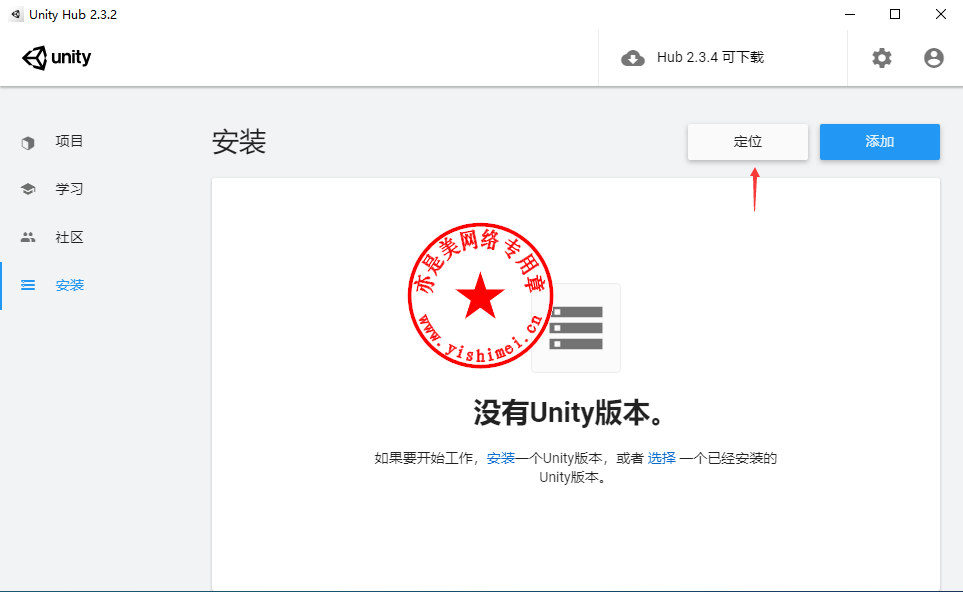
Task: Click the cloud download icon
Action: 633,58
